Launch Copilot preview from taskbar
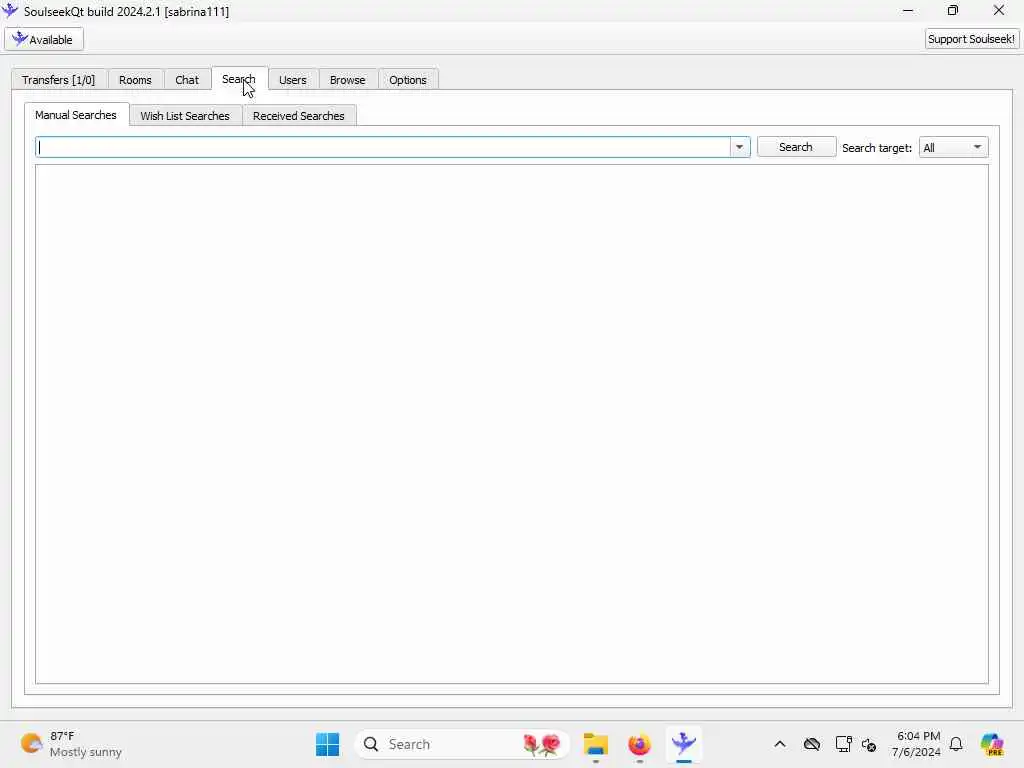Screen dimensions: 1024x768 click(x=992, y=744)
